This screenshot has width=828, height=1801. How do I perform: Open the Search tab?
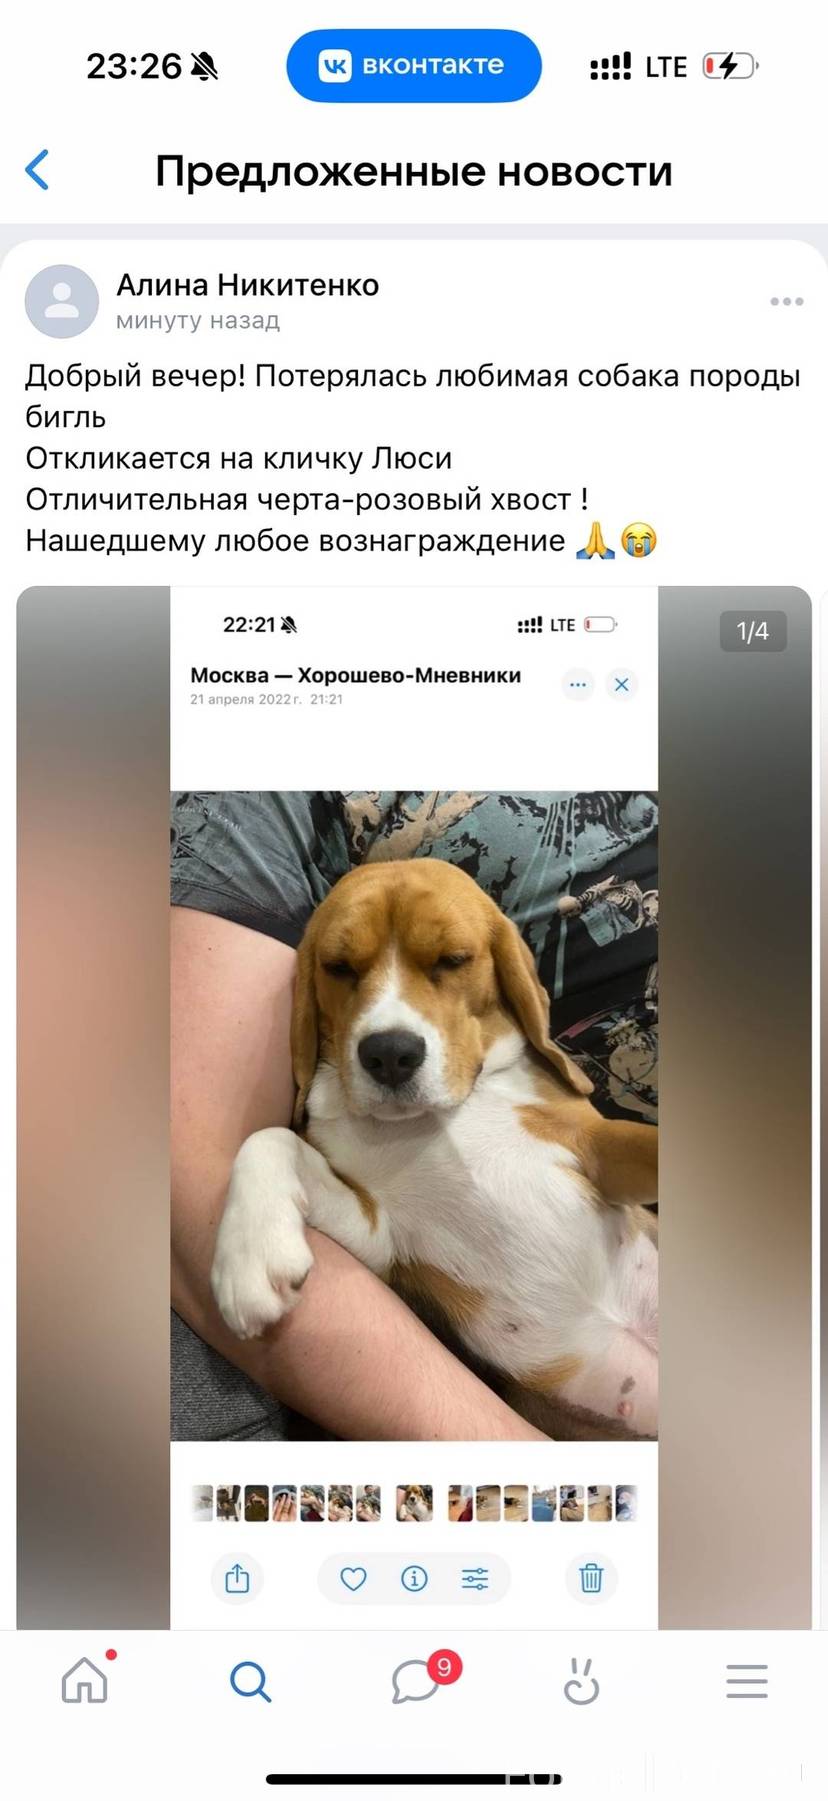click(x=250, y=1681)
